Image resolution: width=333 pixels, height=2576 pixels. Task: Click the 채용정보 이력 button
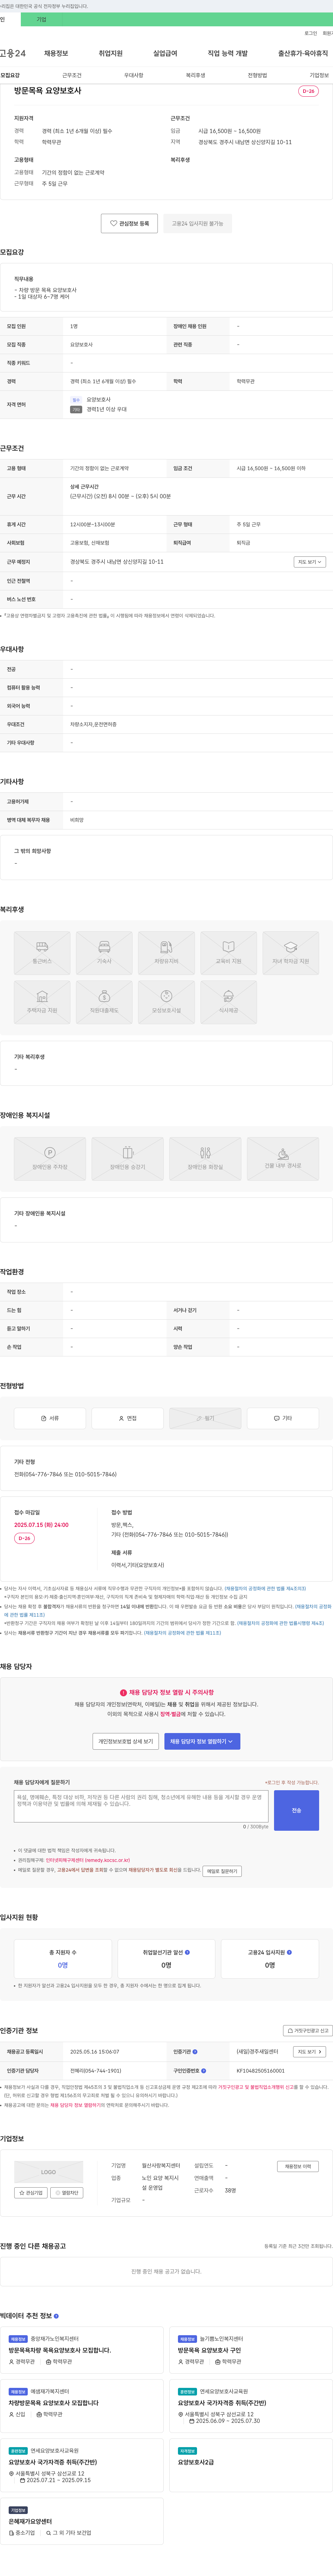click(298, 2166)
